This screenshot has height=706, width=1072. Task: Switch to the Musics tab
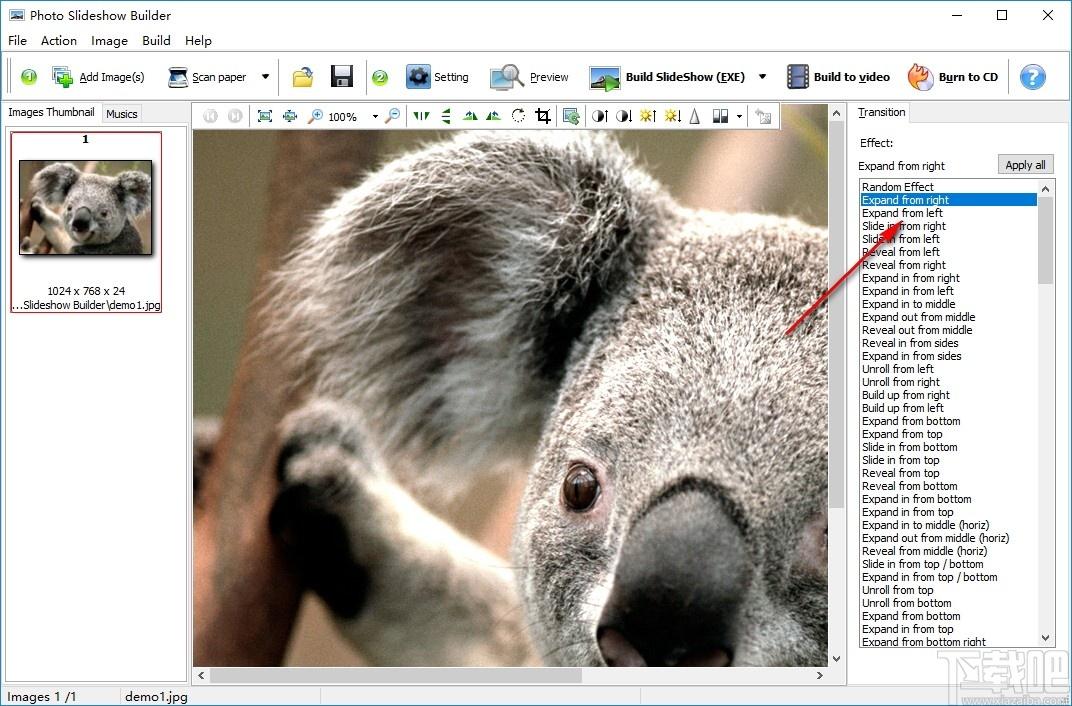(x=122, y=114)
